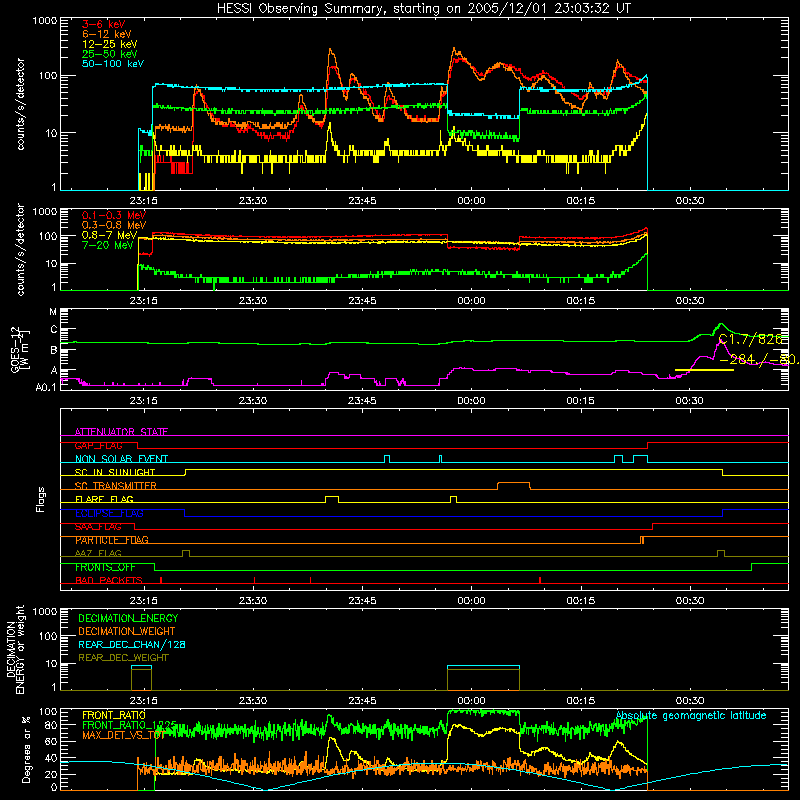This screenshot has width=800, height=800.
Task: Click the '0.3-0.8 MeV' legend label
Action: [114, 225]
